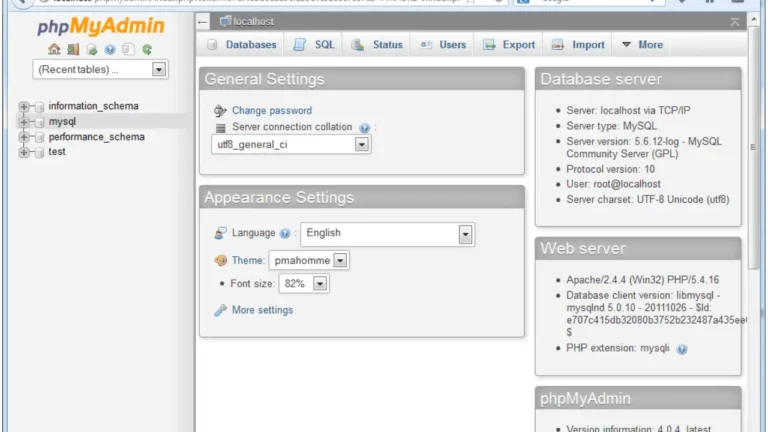Click the database icon next to test
This screenshot has height=432, width=768.
tap(39, 152)
